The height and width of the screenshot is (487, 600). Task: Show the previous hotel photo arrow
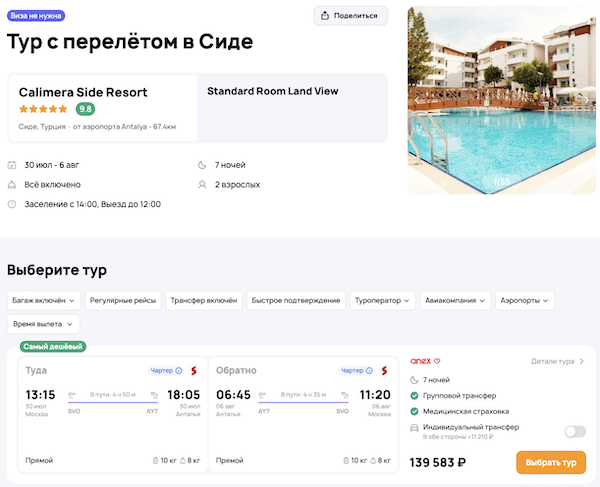click(x=418, y=100)
